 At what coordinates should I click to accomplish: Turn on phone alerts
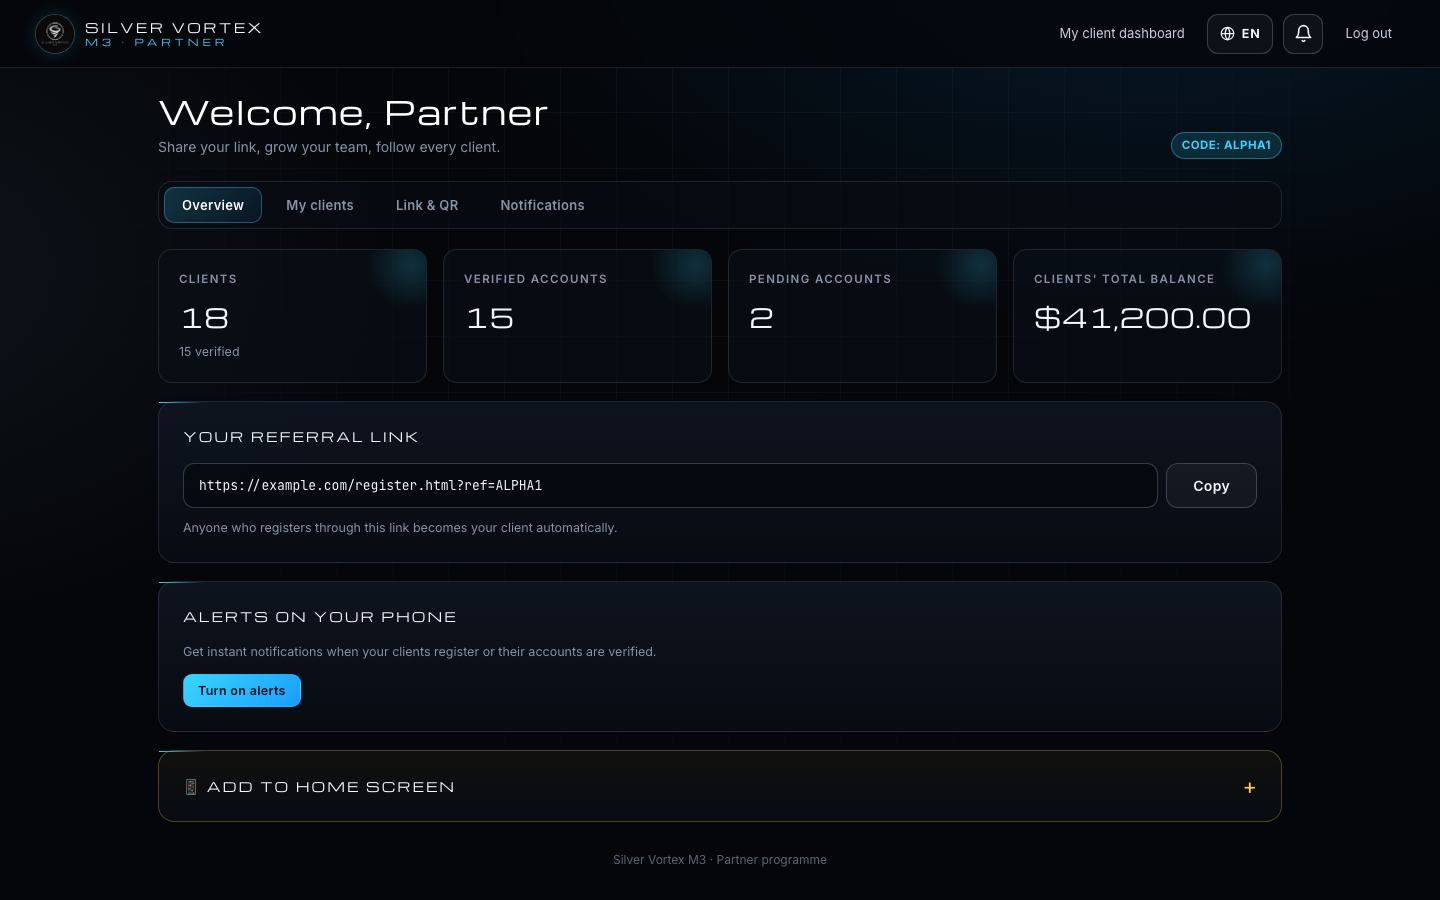coord(242,691)
